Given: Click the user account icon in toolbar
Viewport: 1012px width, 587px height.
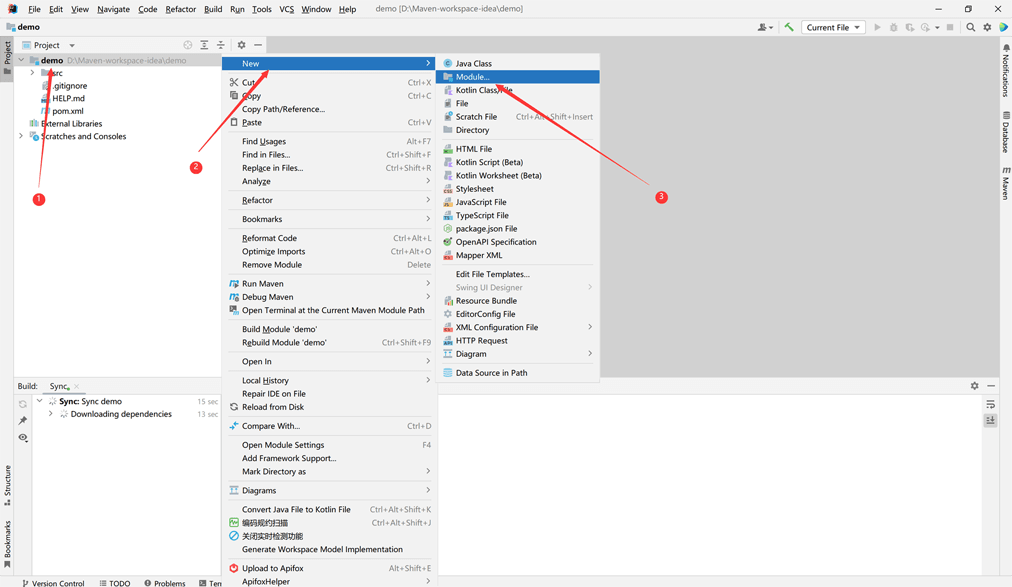Looking at the screenshot, I should click(x=765, y=27).
